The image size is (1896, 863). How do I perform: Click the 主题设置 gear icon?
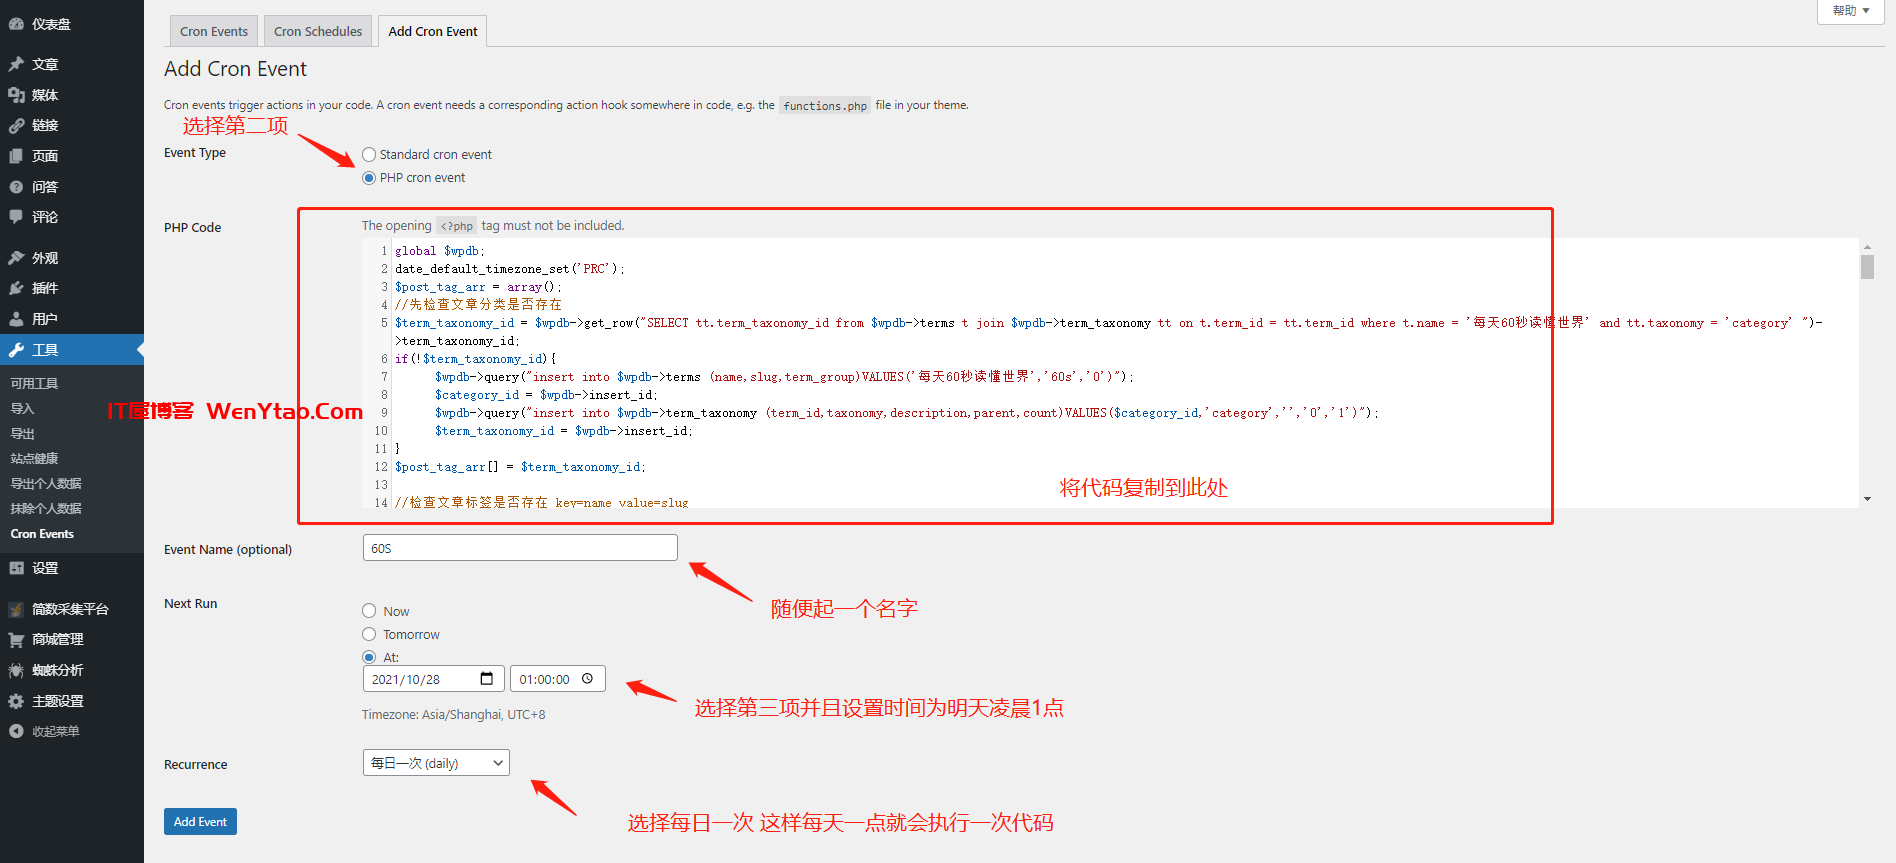16,701
